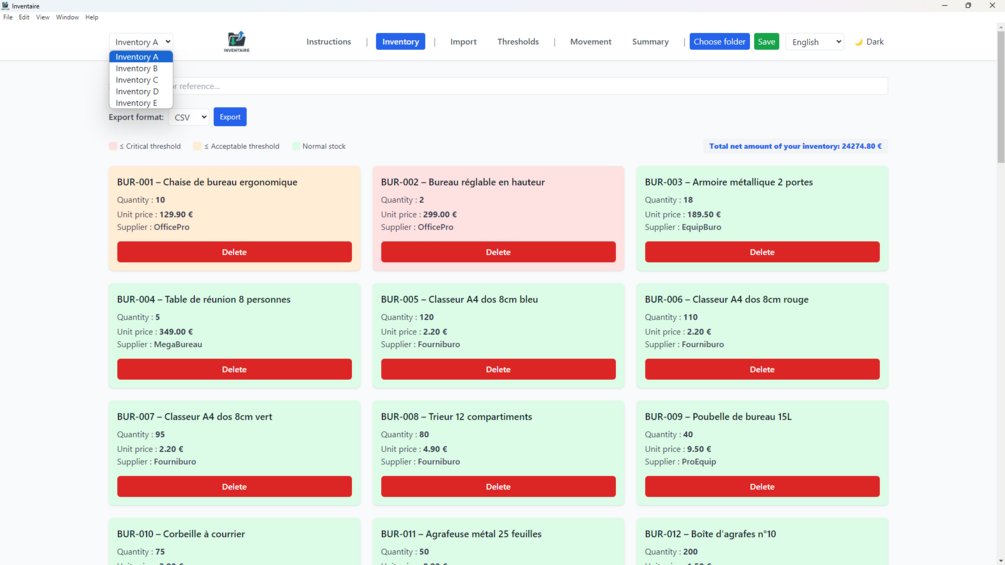Viewport: 1005px width, 565px height.
Task: Open the CSV export format dropdown
Action: coord(189,117)
